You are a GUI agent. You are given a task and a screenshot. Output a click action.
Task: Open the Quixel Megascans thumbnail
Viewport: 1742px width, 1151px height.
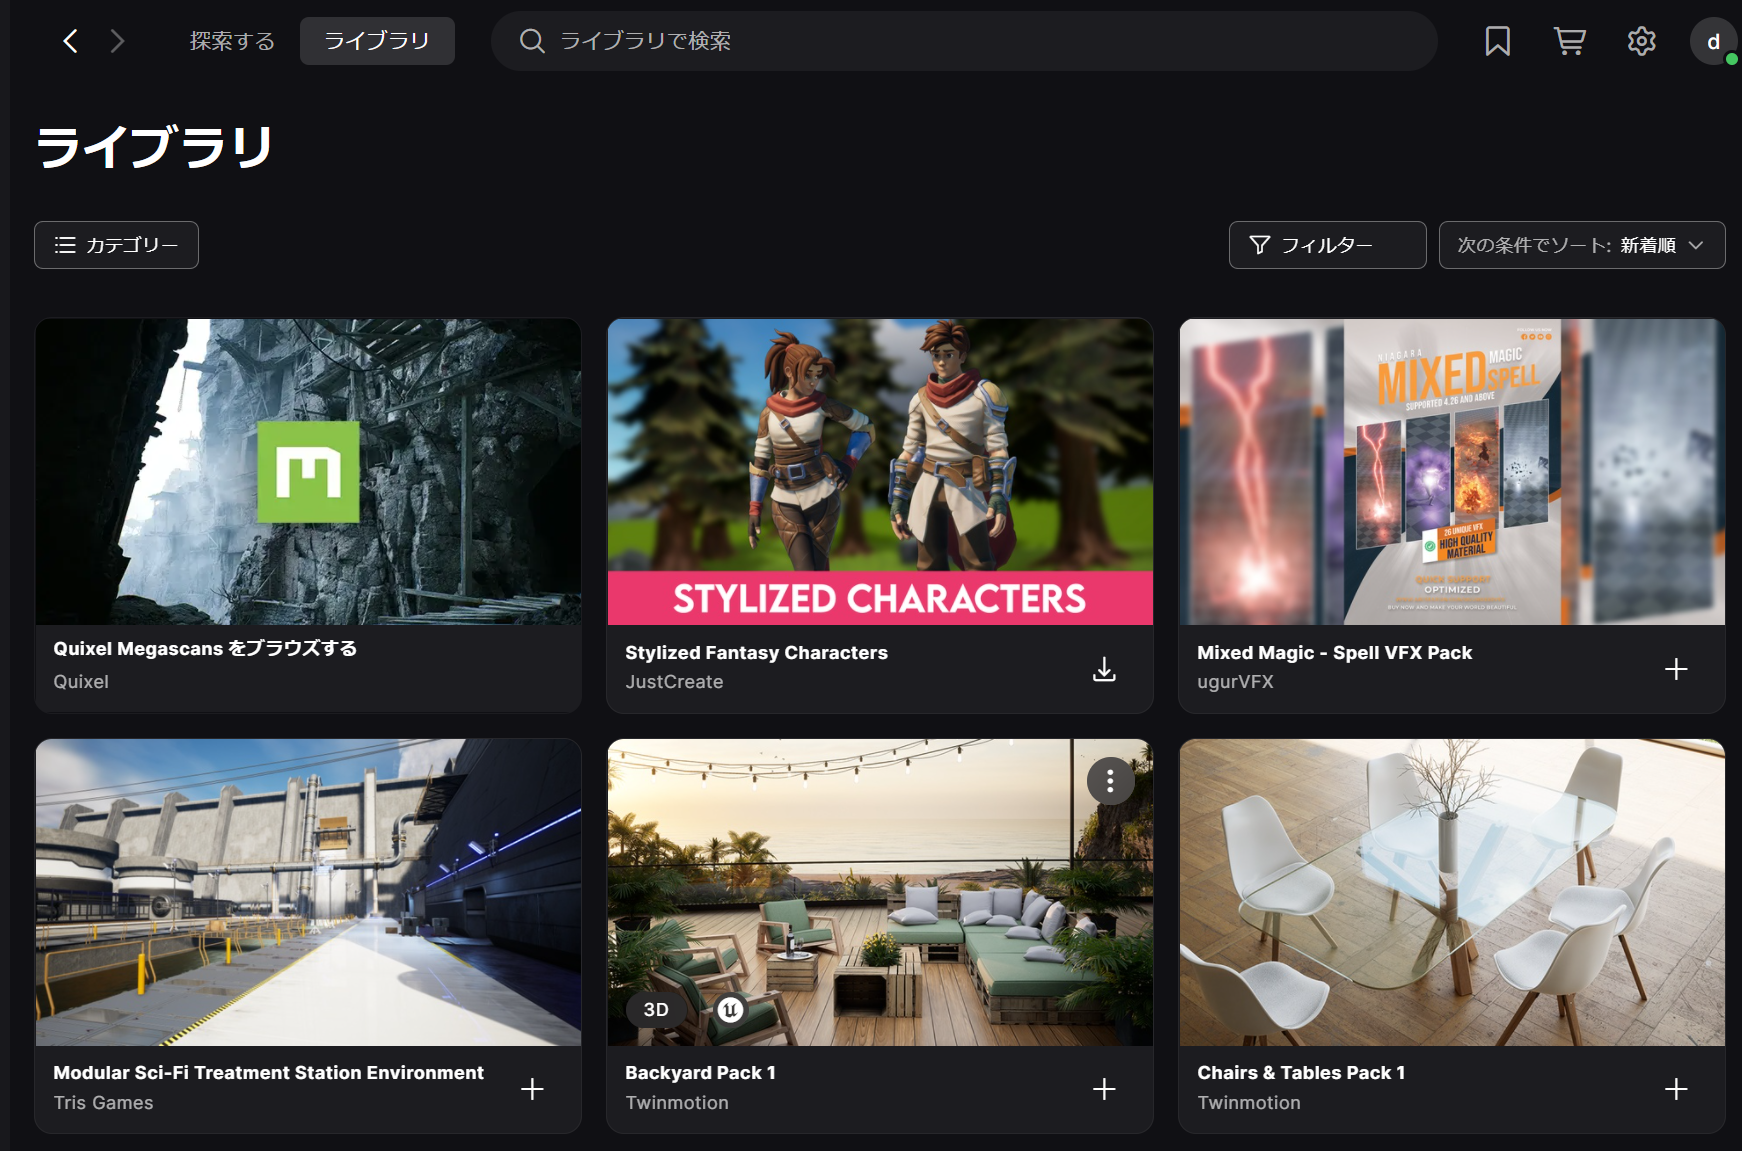pyautogui.click(x=308, y=472)
